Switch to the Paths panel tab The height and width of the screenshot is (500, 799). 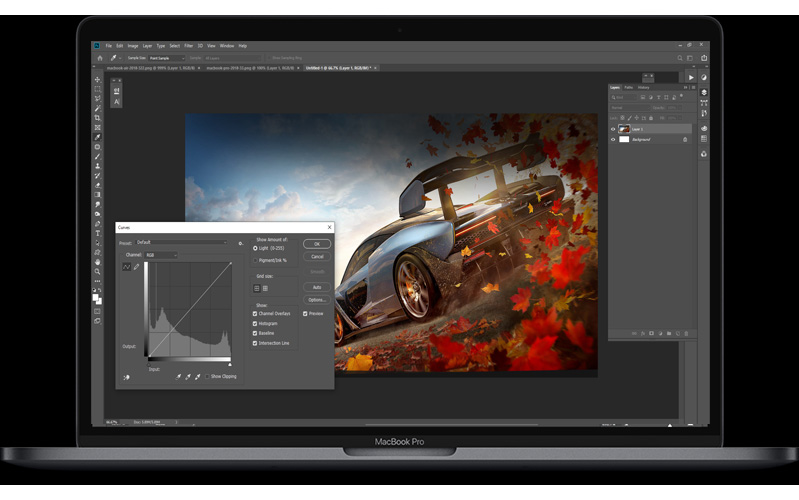coord(629,87)
